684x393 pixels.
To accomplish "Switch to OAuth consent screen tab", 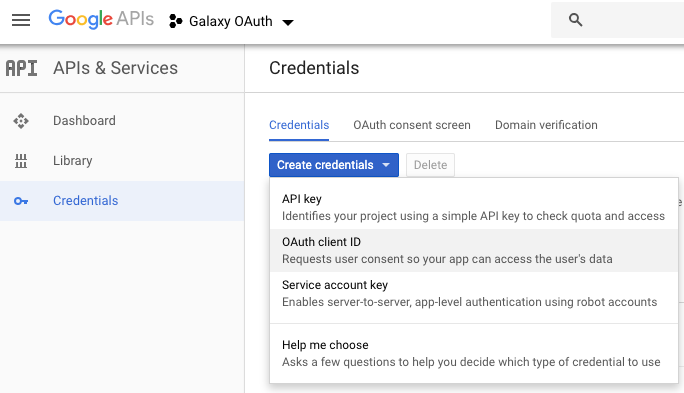I will (x=412, y=125).
